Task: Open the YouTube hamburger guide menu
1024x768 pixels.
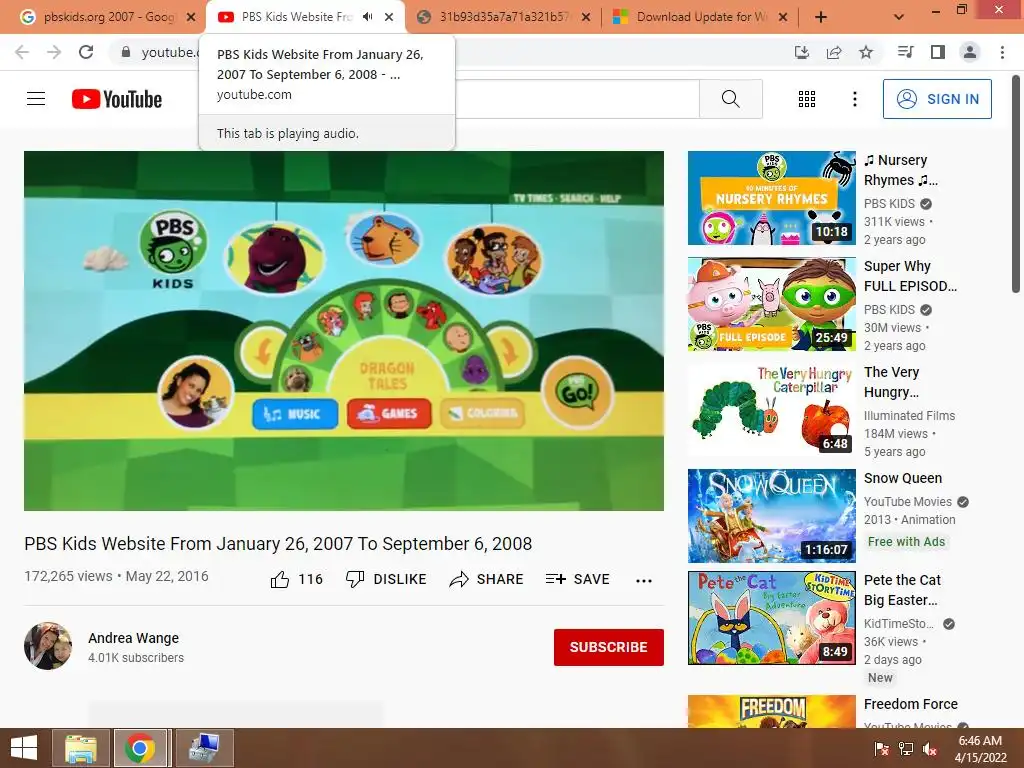Action: [x=36, y=99]
